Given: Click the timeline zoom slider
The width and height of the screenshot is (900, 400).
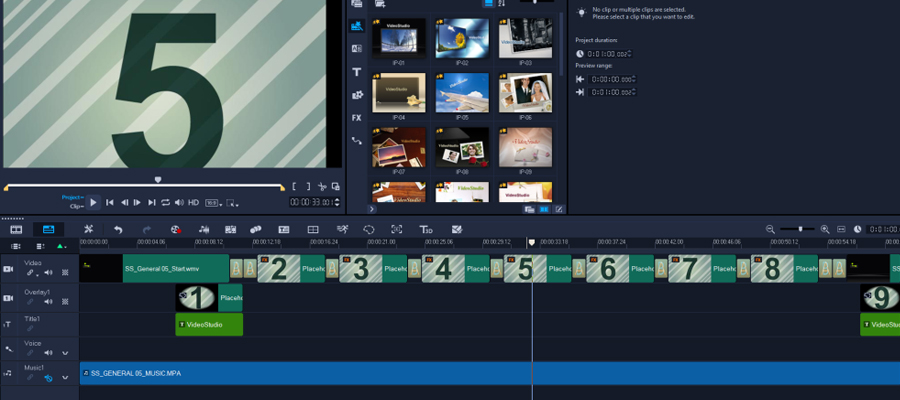Looking at the screenshot, I should 799,229.
